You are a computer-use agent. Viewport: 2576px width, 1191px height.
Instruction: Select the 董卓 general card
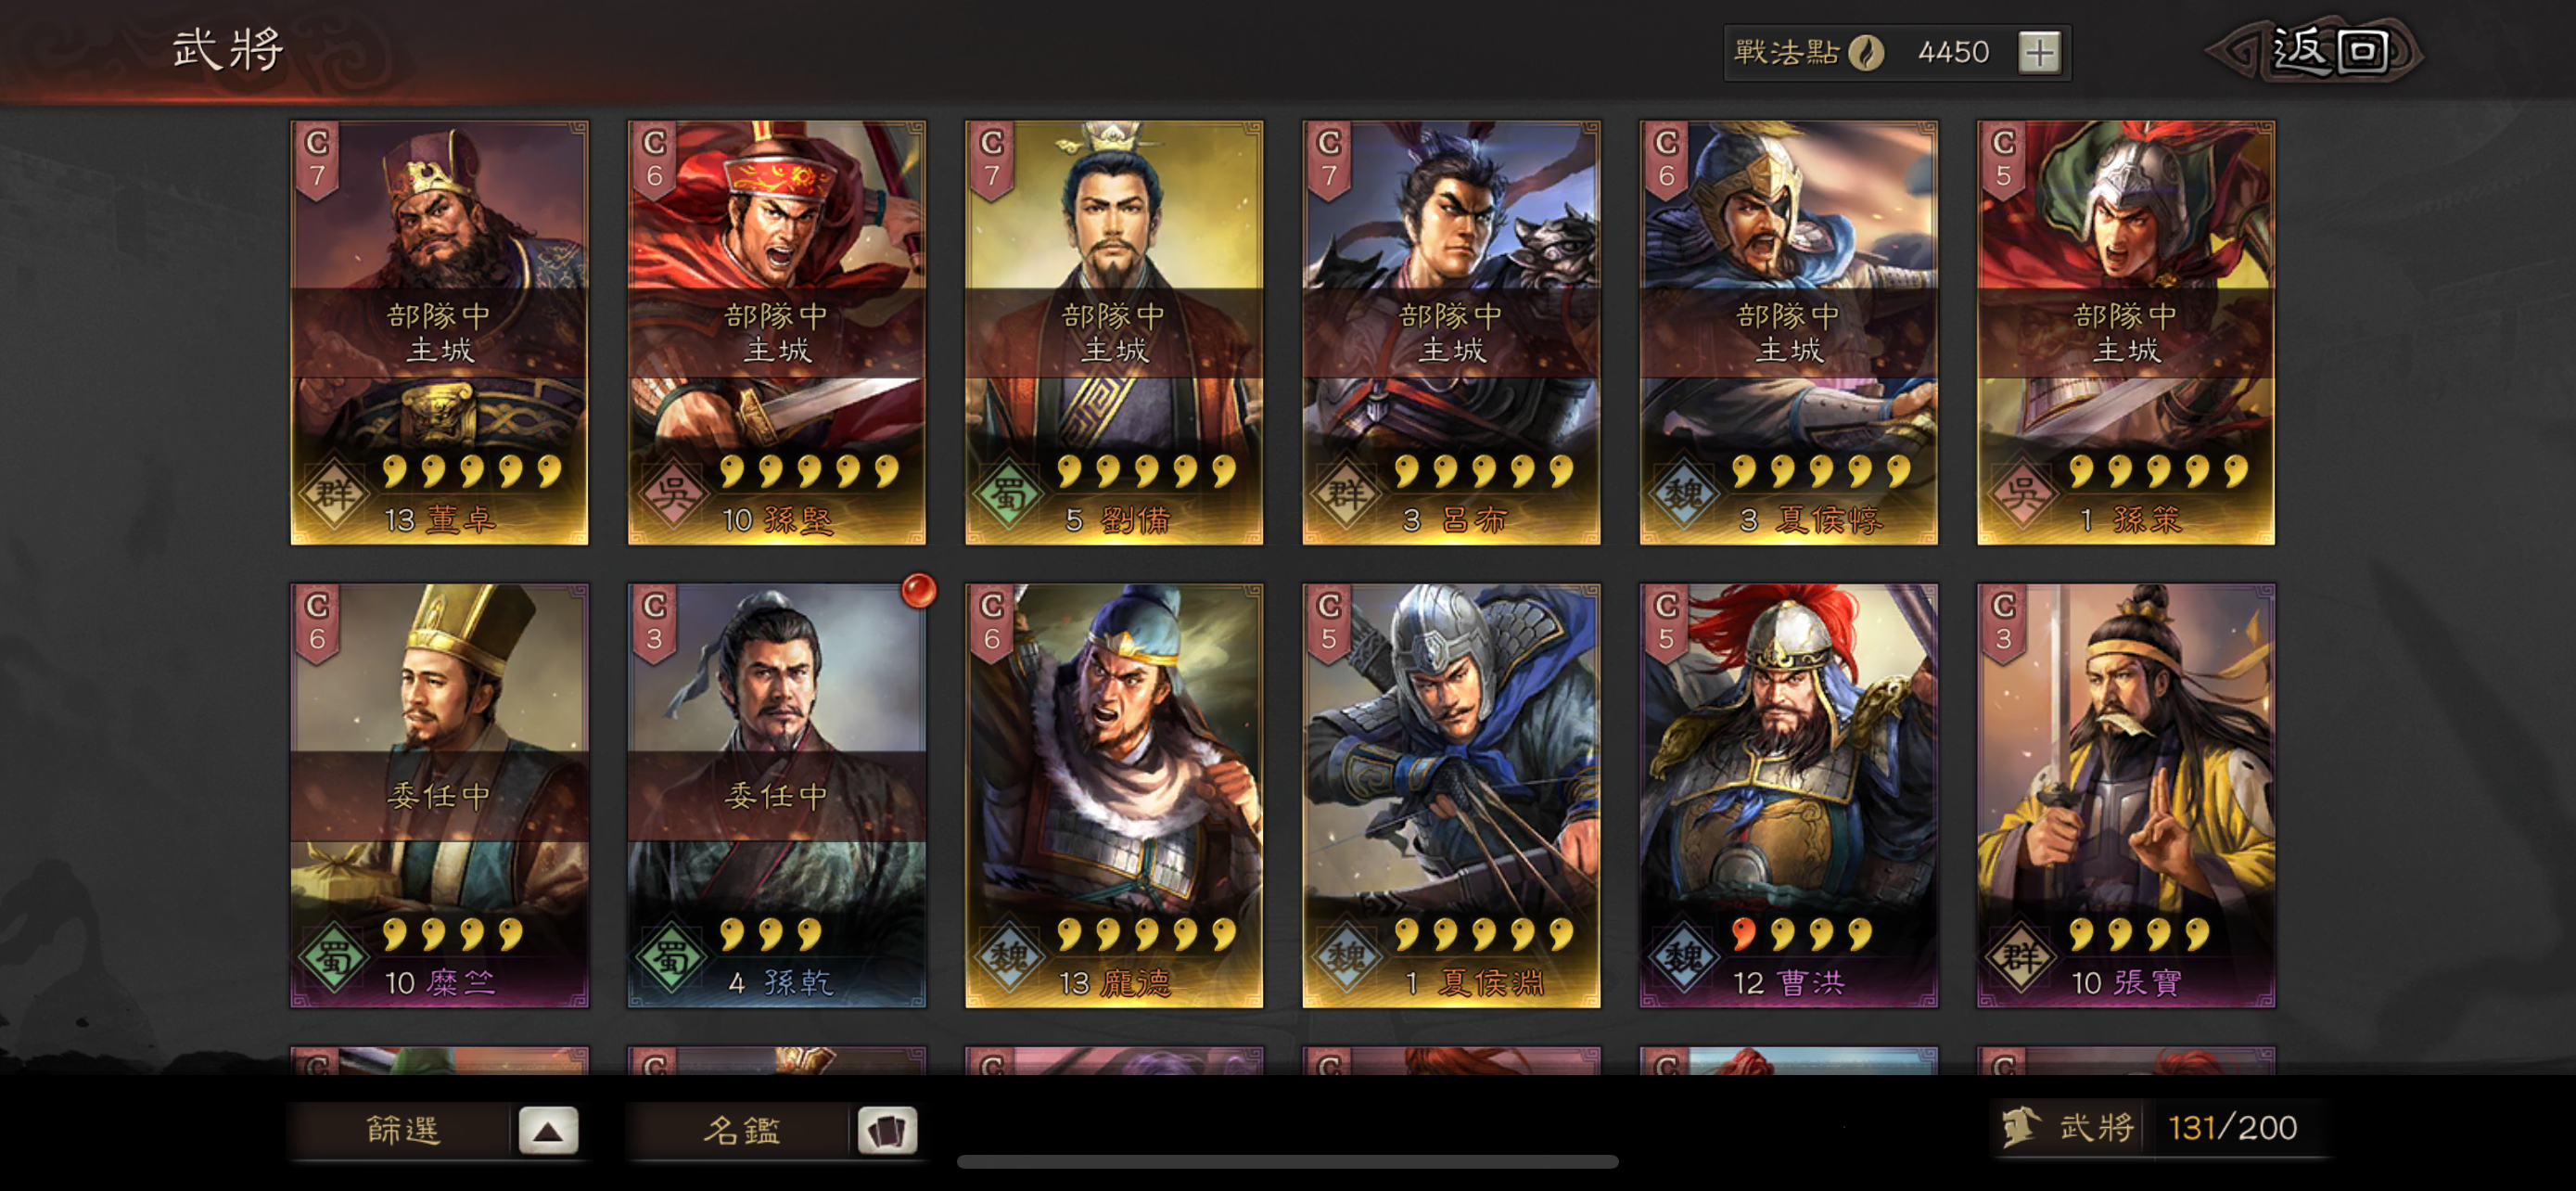pyautogui.click(x=439, y=333)
